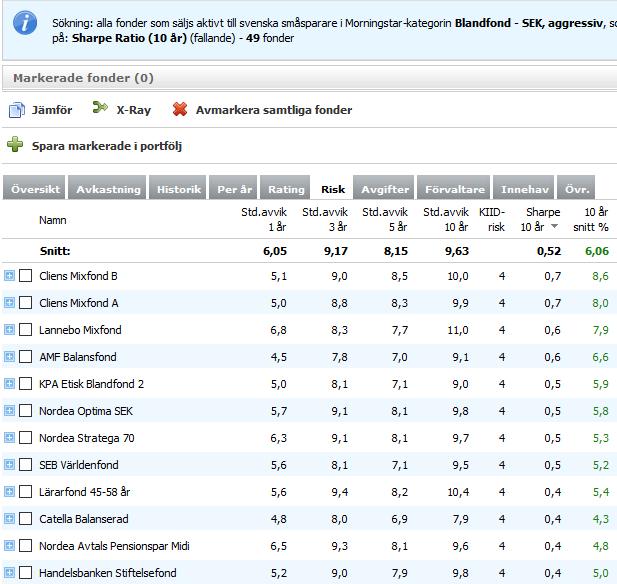This screenshot has height=584, width=617.
Task: Open the Innehav tab
Action: click(524, 188)
